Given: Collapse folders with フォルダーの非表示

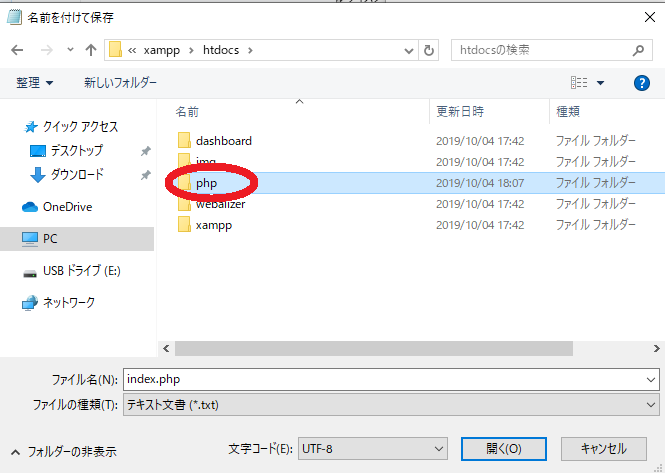Looking at the screenshot, I should tap(64, 452).
